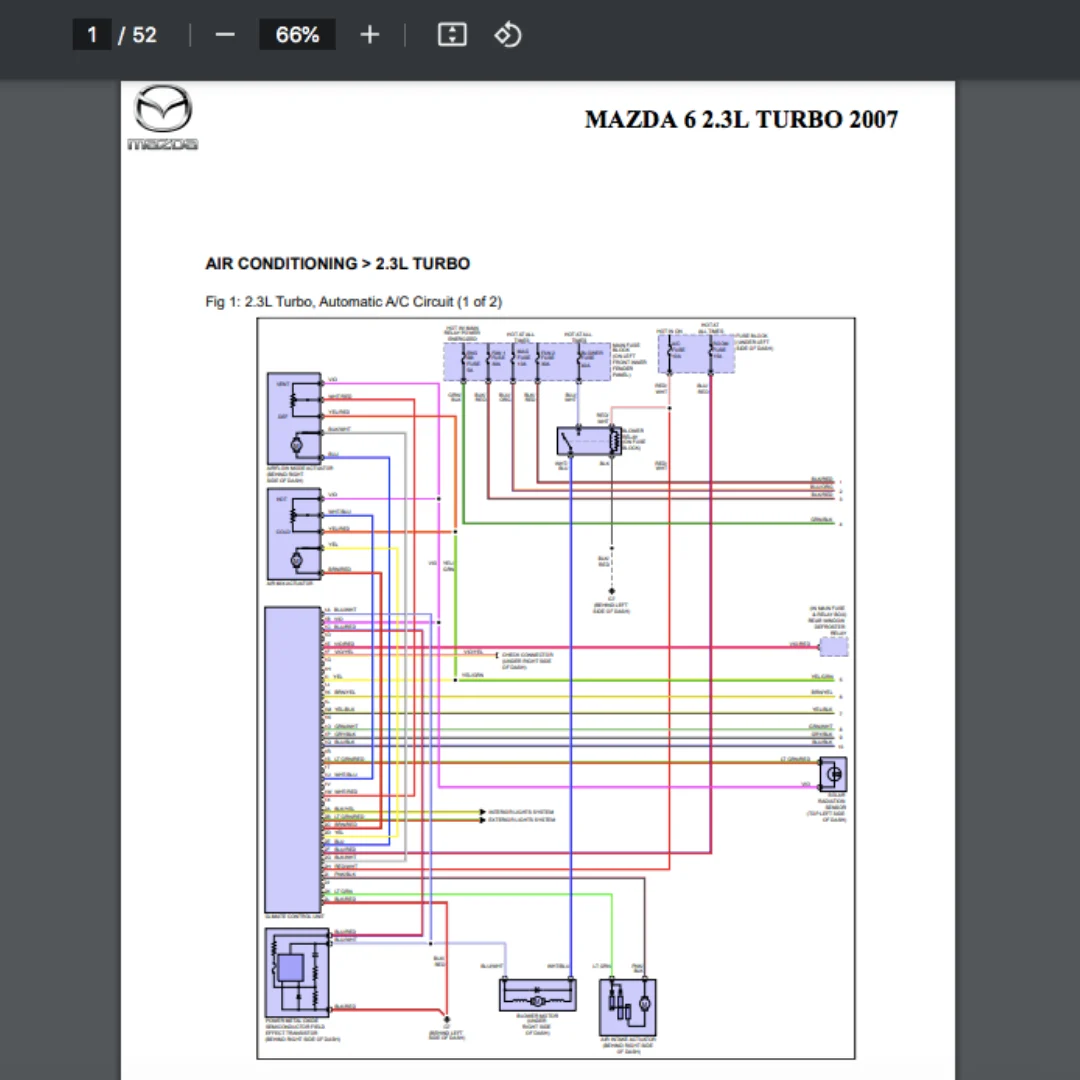Click the blower motor symbol in the diagram
The image size is (1080, 1080).
[x=537, y=995]
